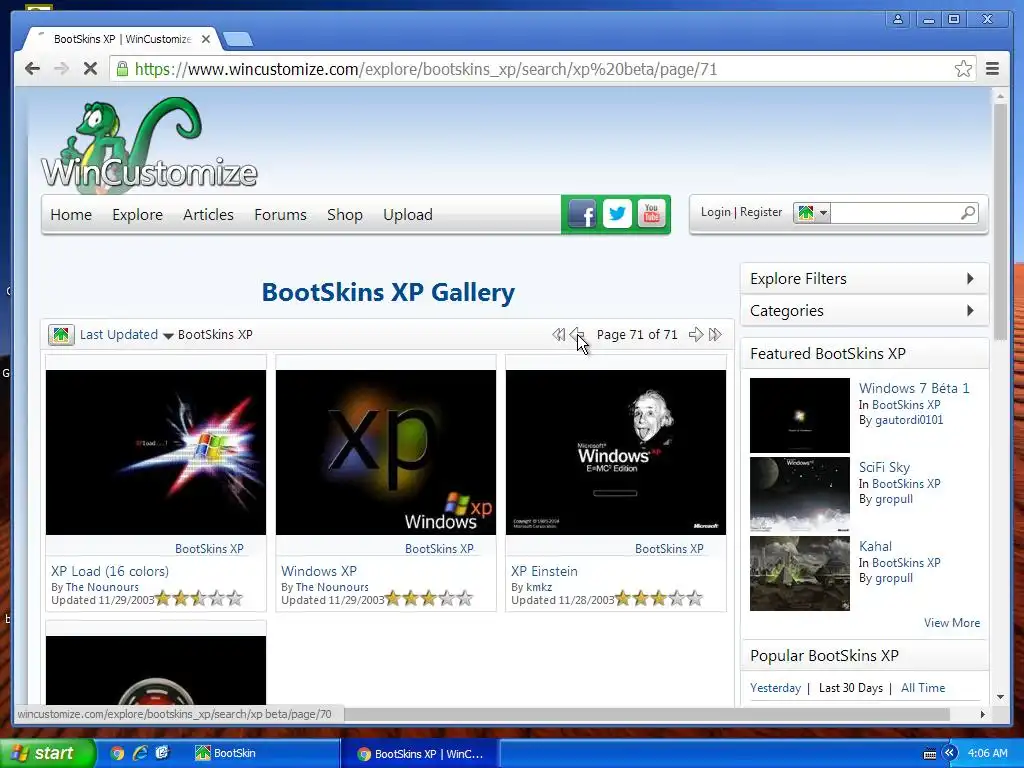Click the vertical page scrollbar thumb
Image resolution: width=1024 pixels, height=768 pixels.
[1000, 222]
